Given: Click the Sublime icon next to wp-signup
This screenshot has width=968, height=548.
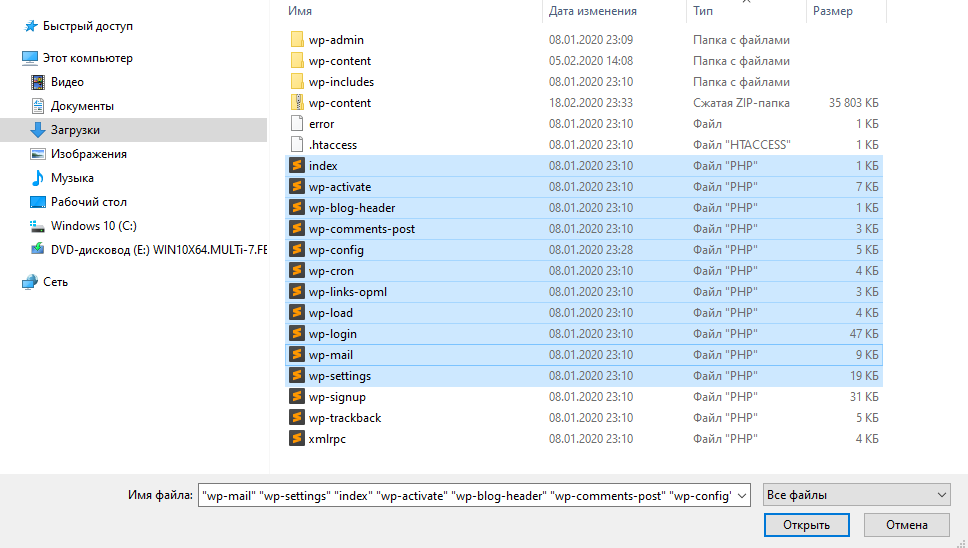Looking at the screenshot, I should point(297,397).
